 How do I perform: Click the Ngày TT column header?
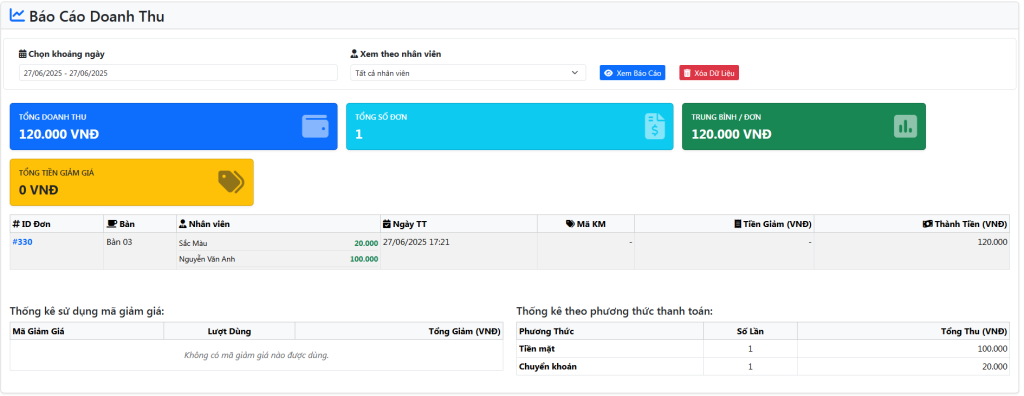tap(459, 224)
